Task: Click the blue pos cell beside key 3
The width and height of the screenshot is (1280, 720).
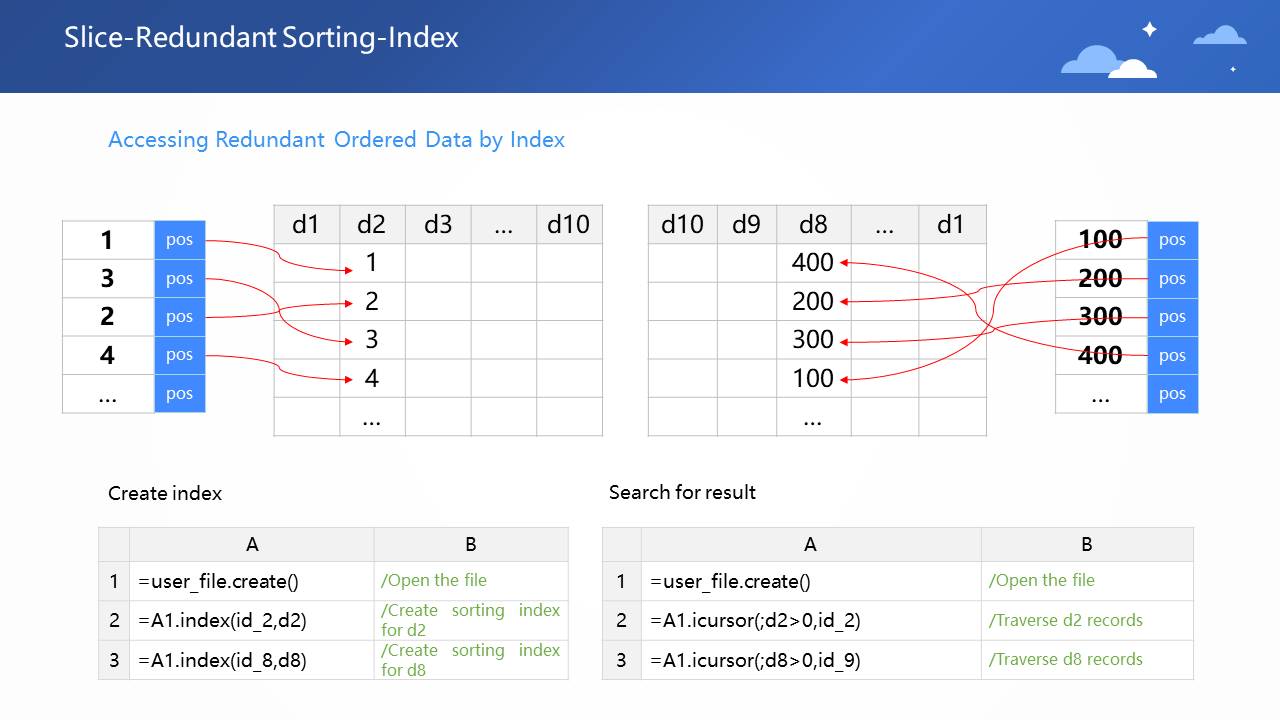Action: pos(180,279)
